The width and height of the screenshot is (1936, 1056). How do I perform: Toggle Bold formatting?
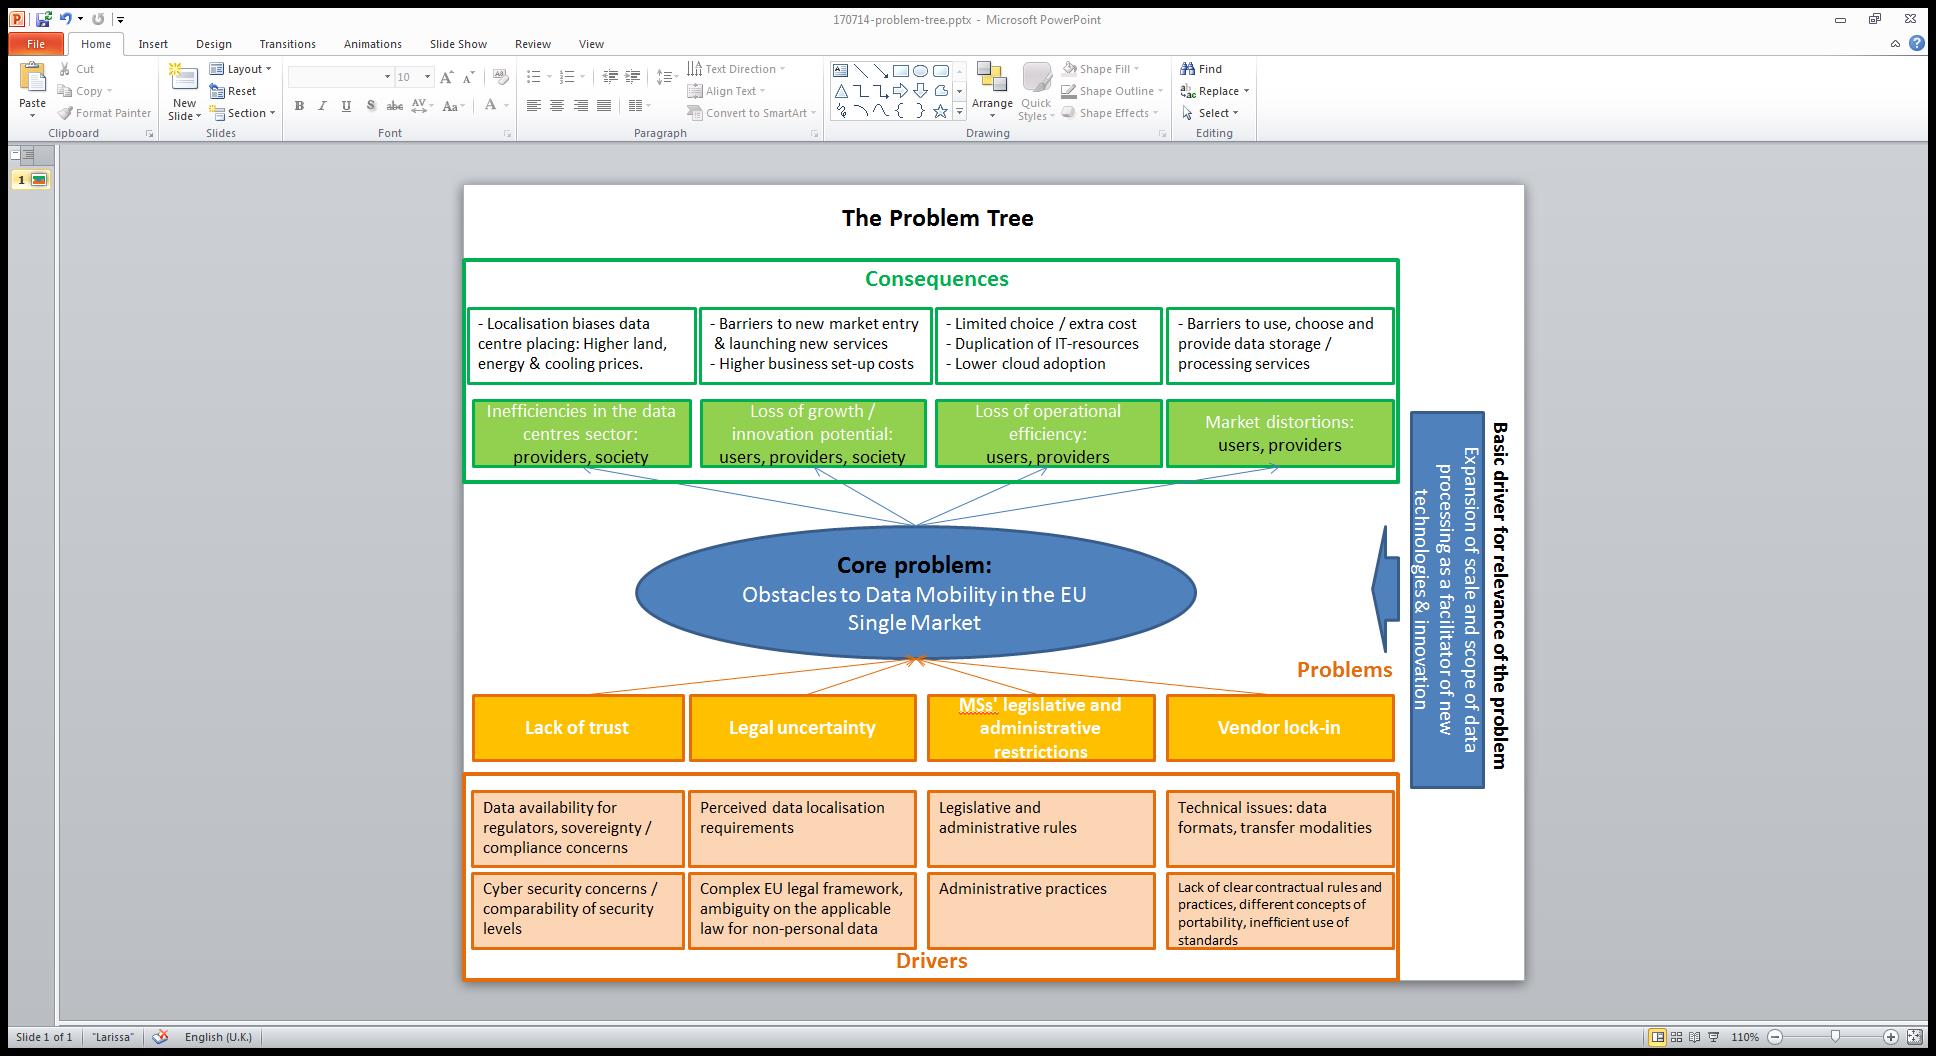point(299,106)
